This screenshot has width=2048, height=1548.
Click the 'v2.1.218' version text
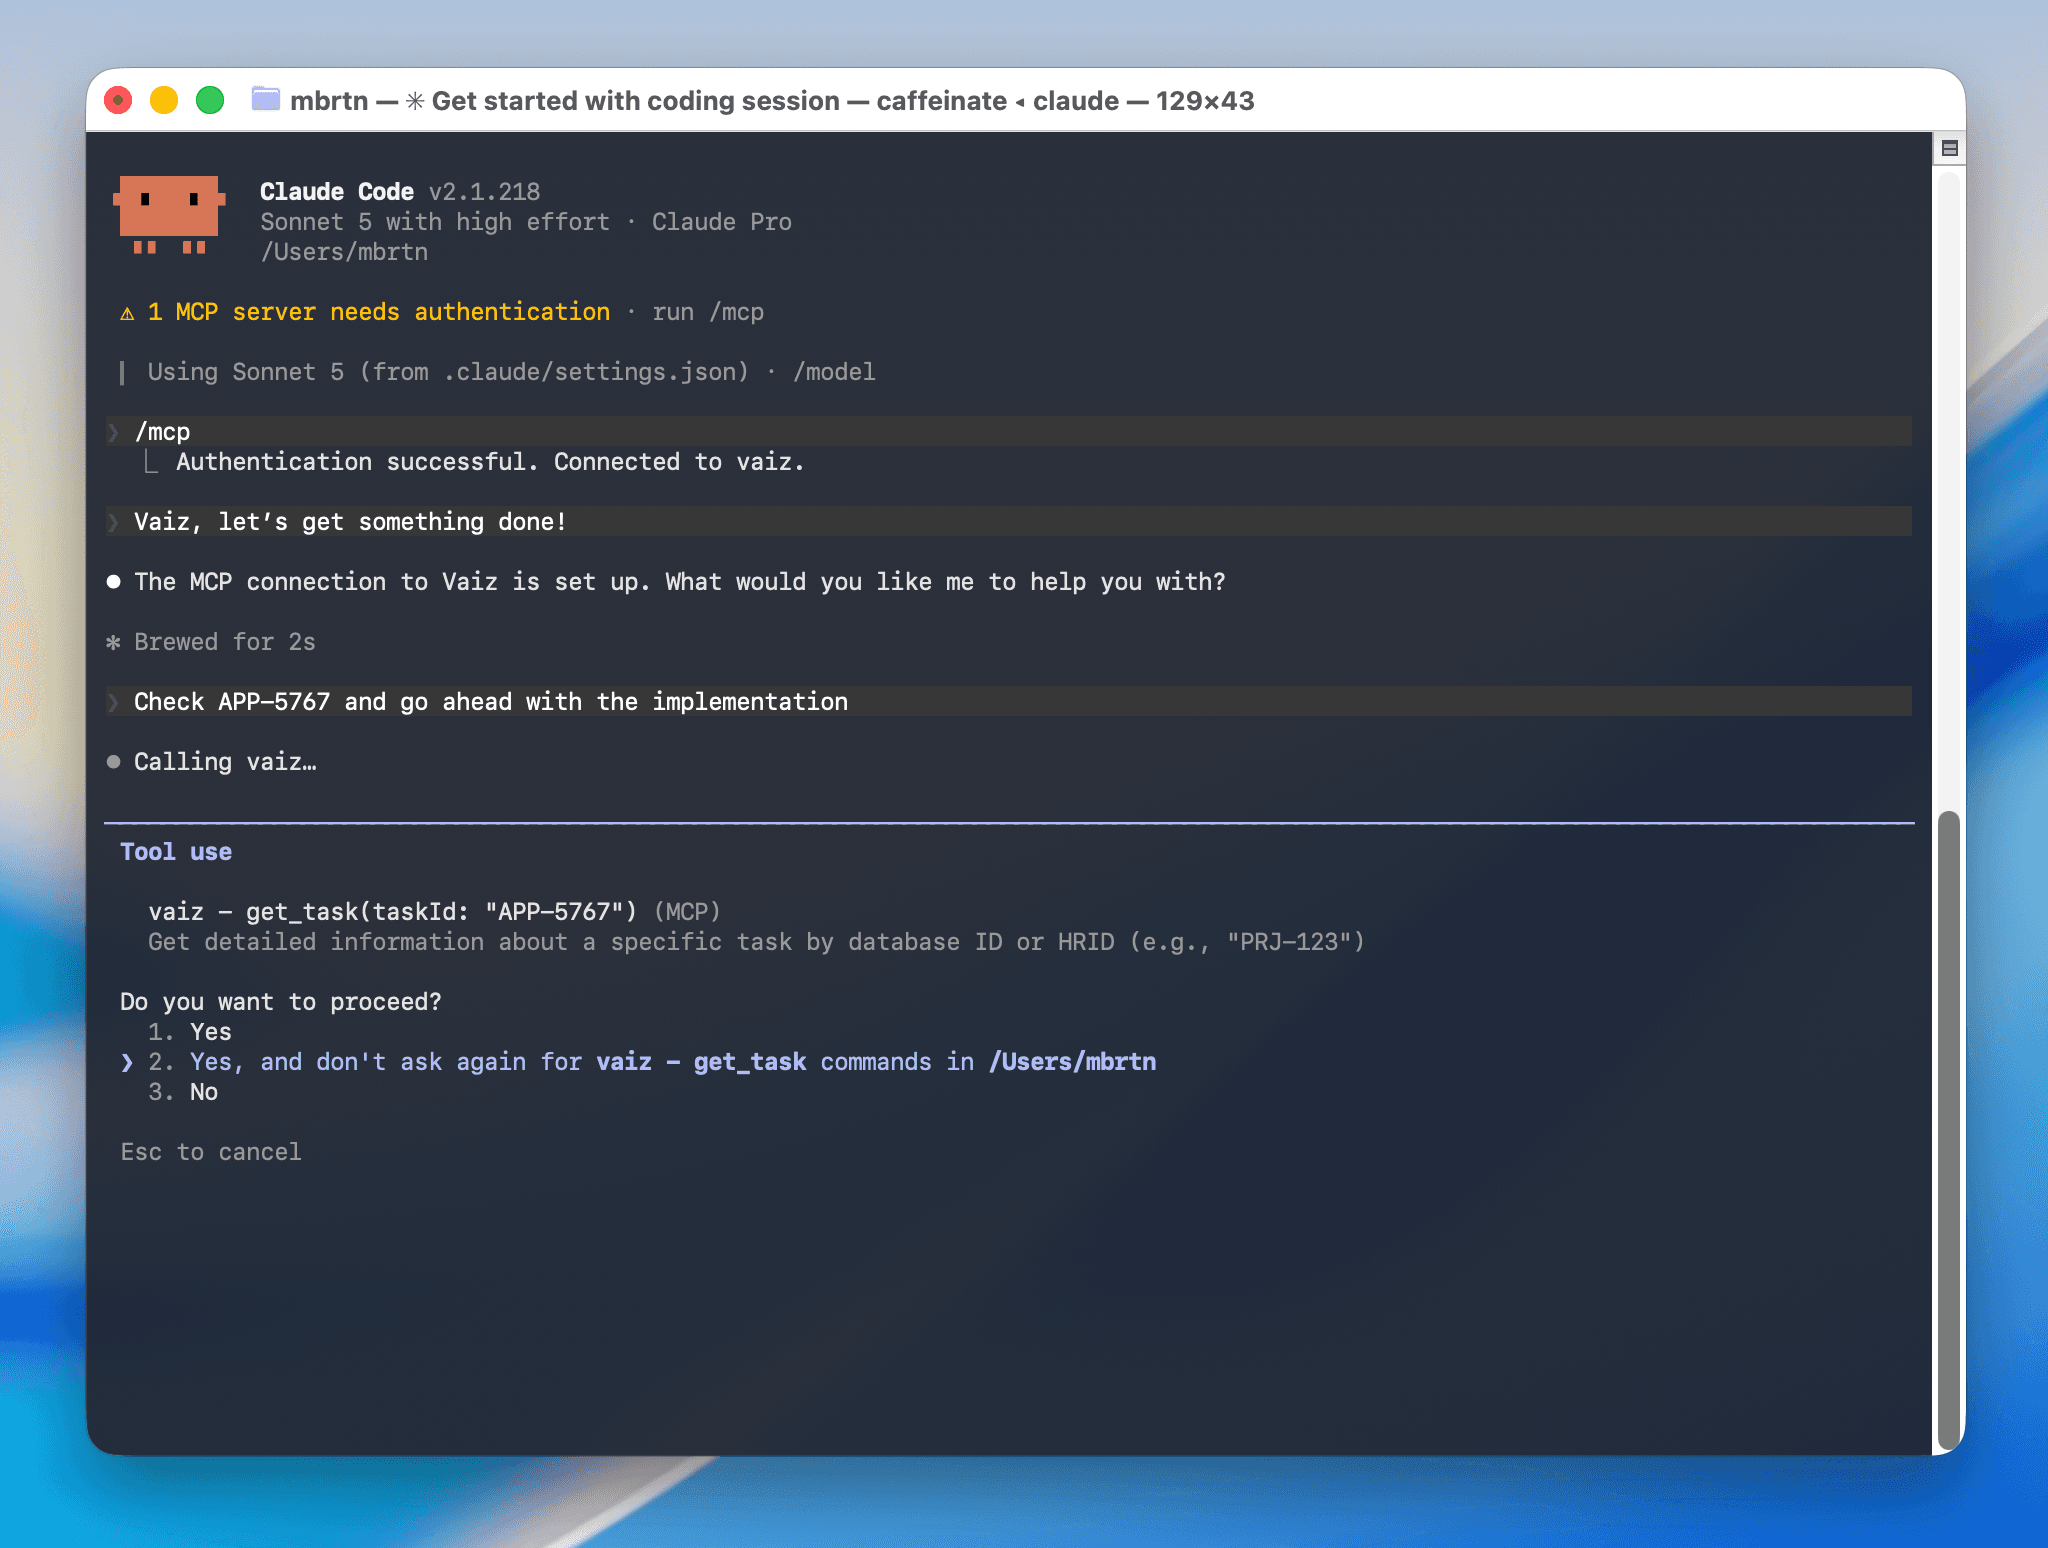pos(484,192)
